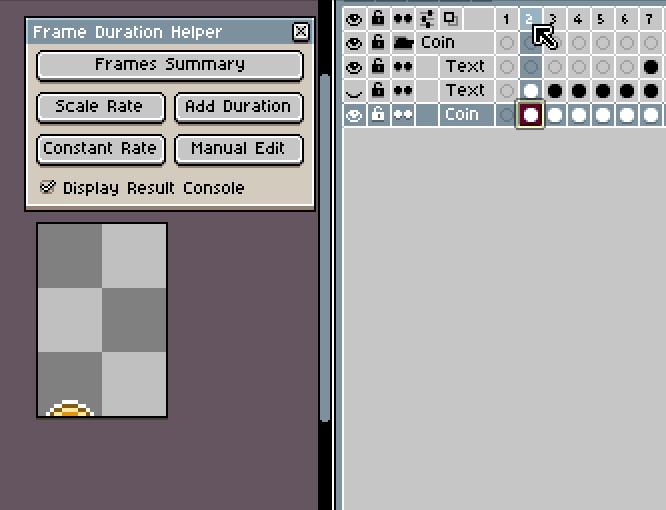Click the onion skin options icon in header
Image resolution: width=666 pixels, height=510 pixels.
pos(427,19)
